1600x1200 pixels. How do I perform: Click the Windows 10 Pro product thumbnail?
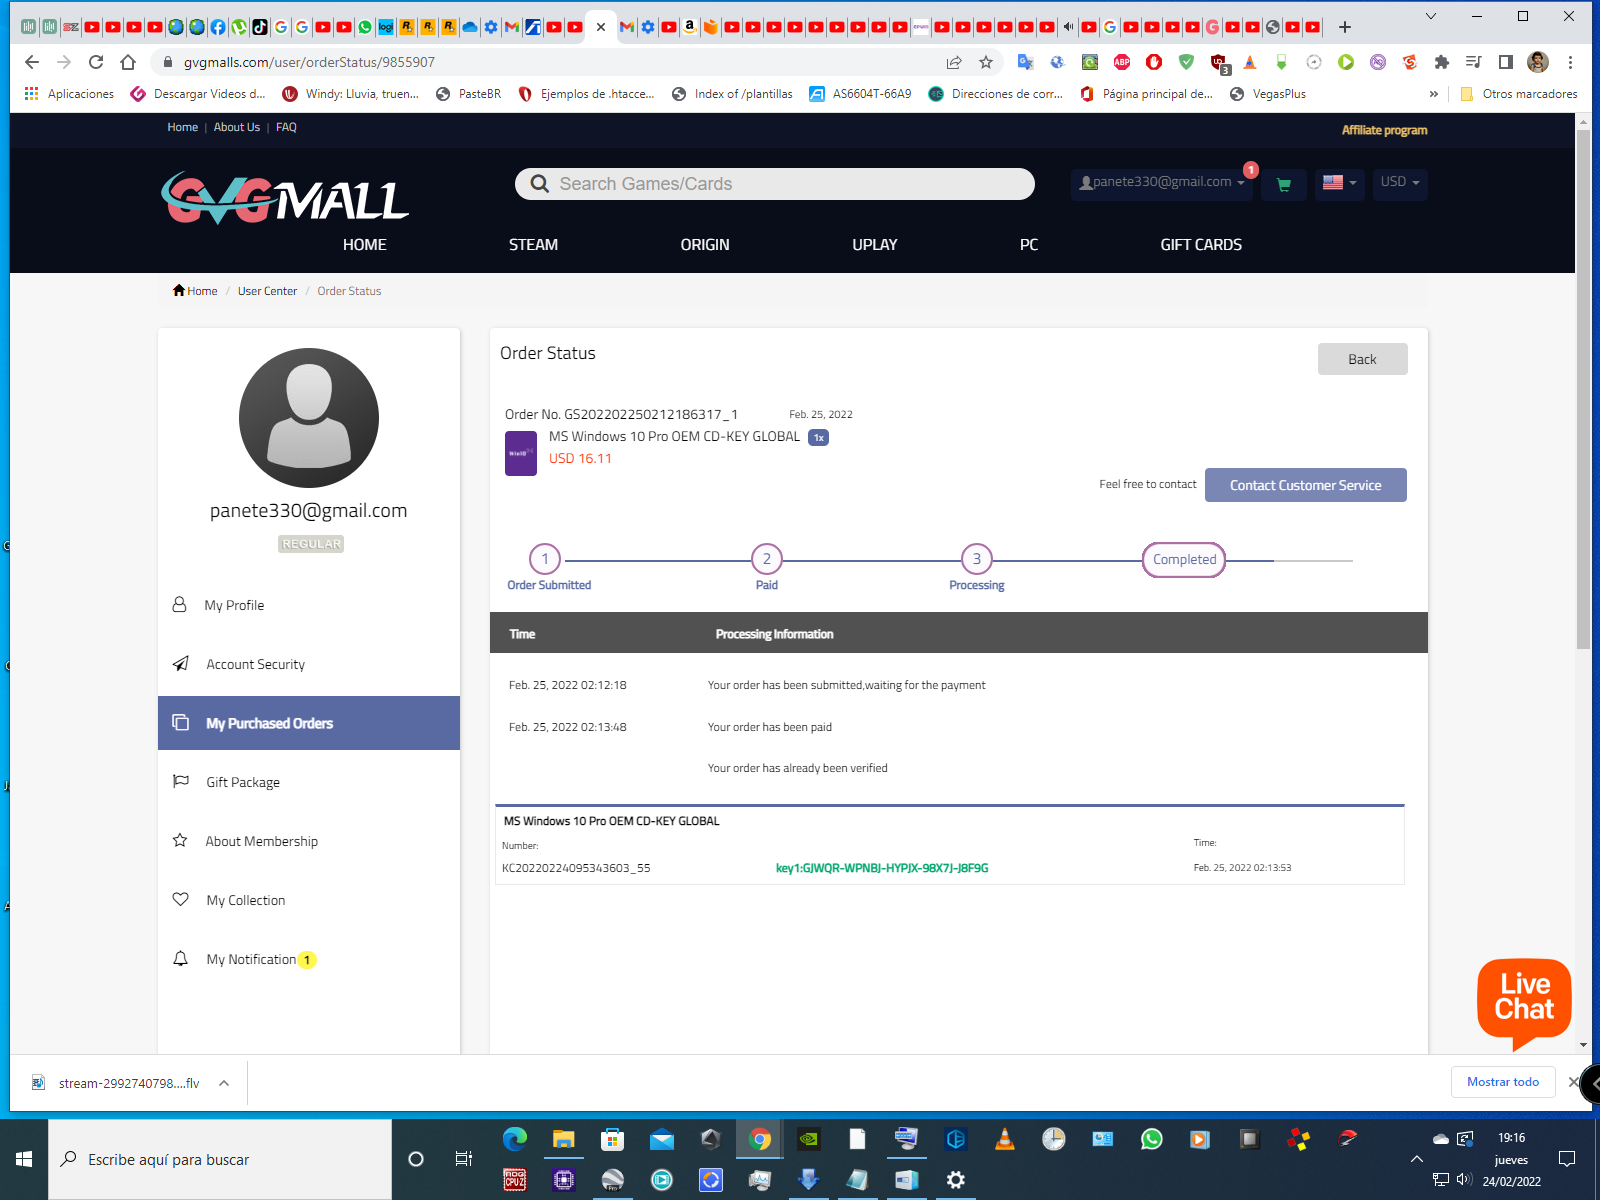520,453
